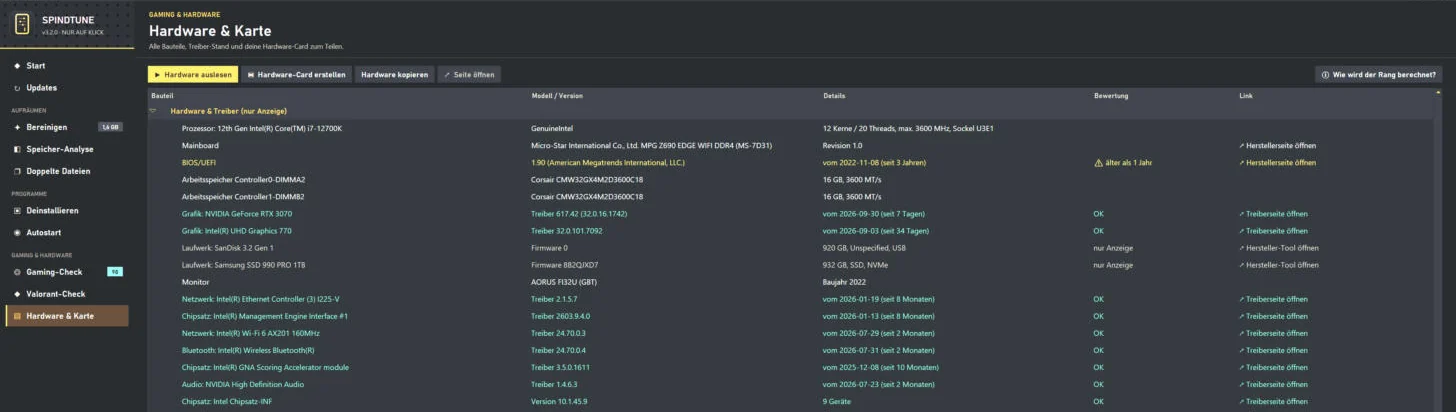Open Treiberseite for NVIDIA GeForce RTX 3070

tap(1273, 214)
